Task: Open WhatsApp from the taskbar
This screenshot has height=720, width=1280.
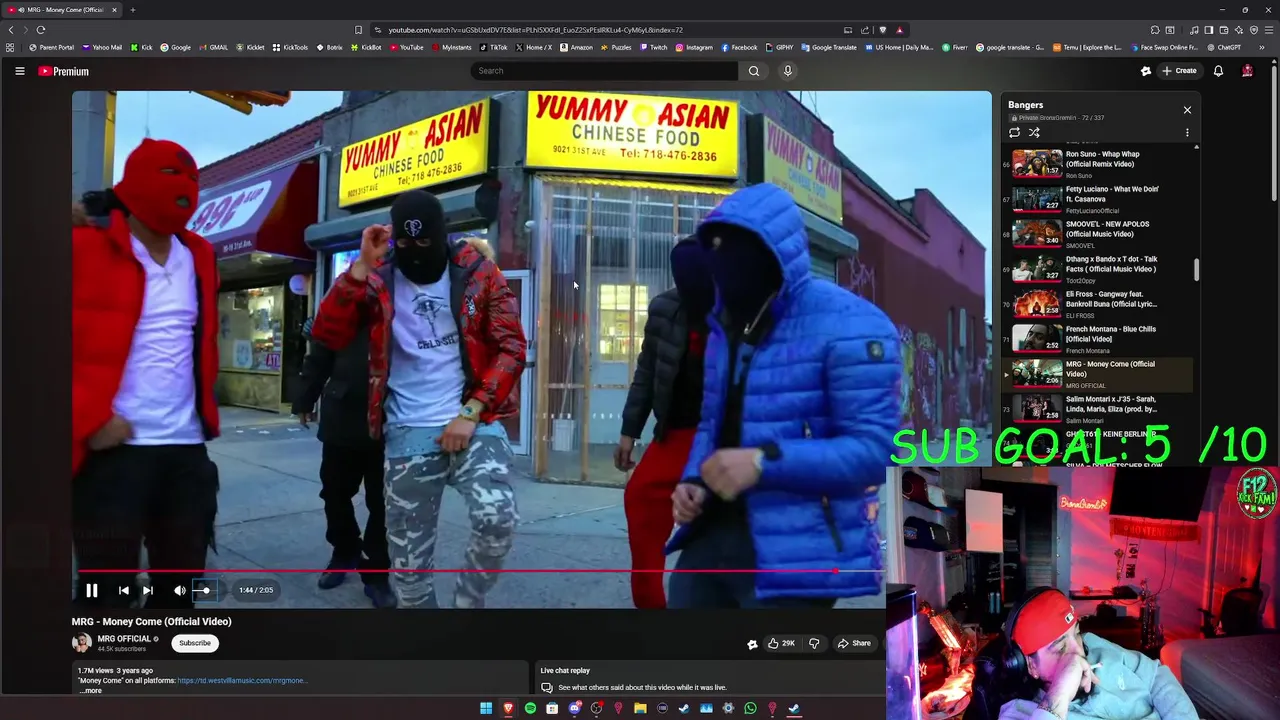Action: click(750, 709)
